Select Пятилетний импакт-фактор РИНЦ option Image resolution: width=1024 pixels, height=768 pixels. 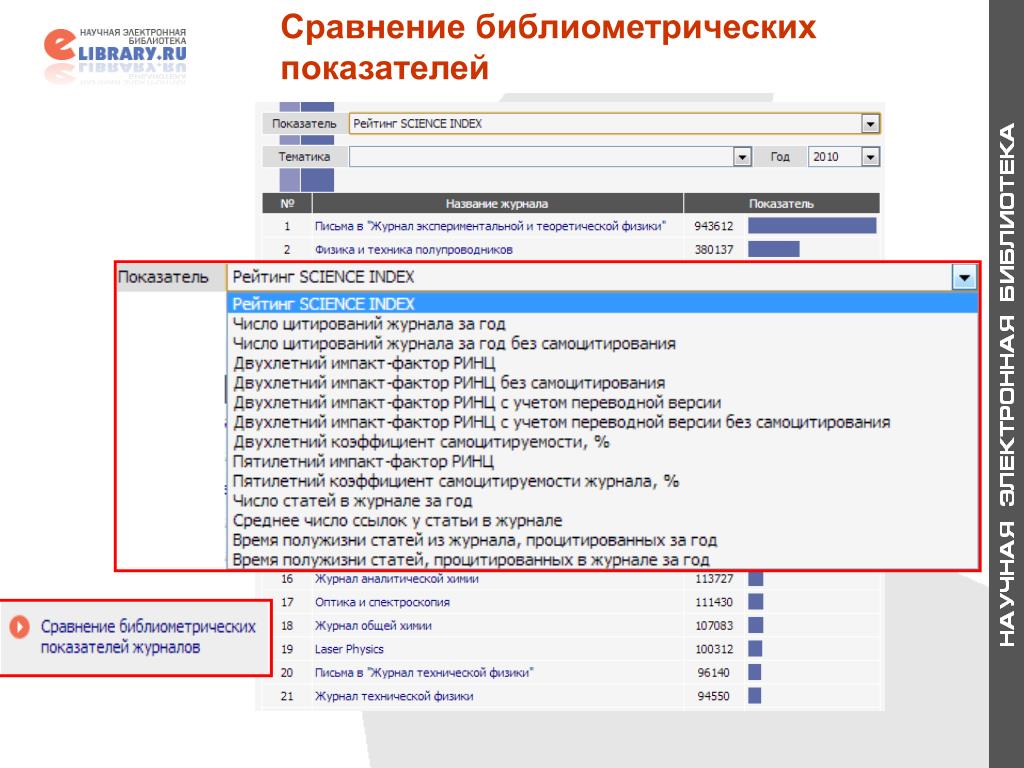tap(363, 462)
